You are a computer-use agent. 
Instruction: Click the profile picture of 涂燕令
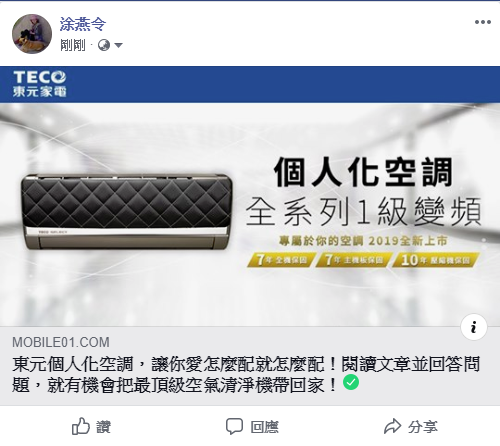pyautogui.click(x=32, y=34)
